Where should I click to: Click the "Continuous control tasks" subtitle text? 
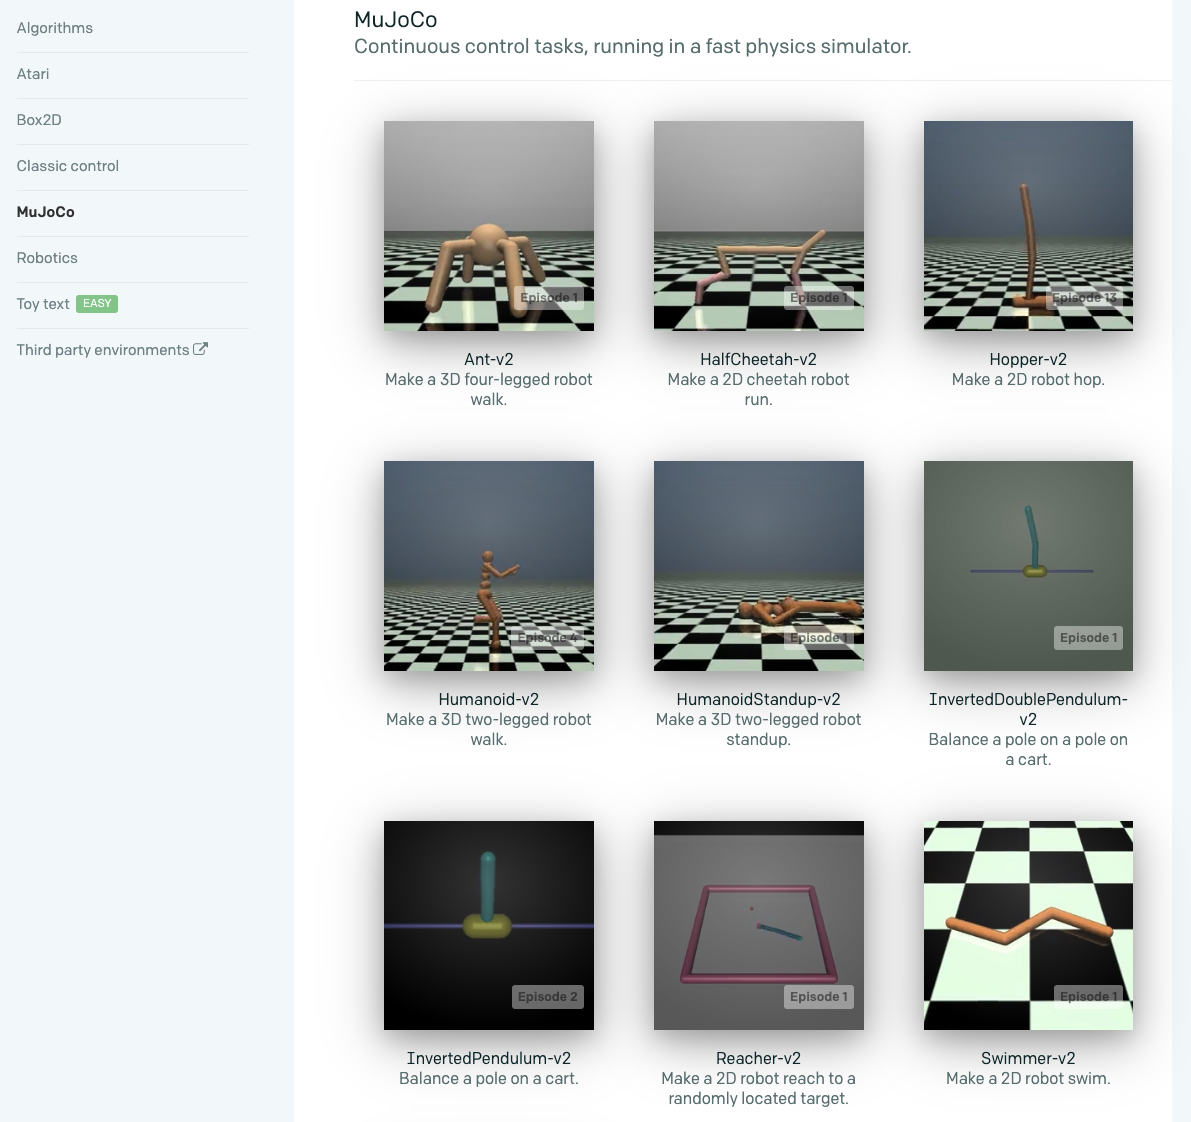click(633, 46)
